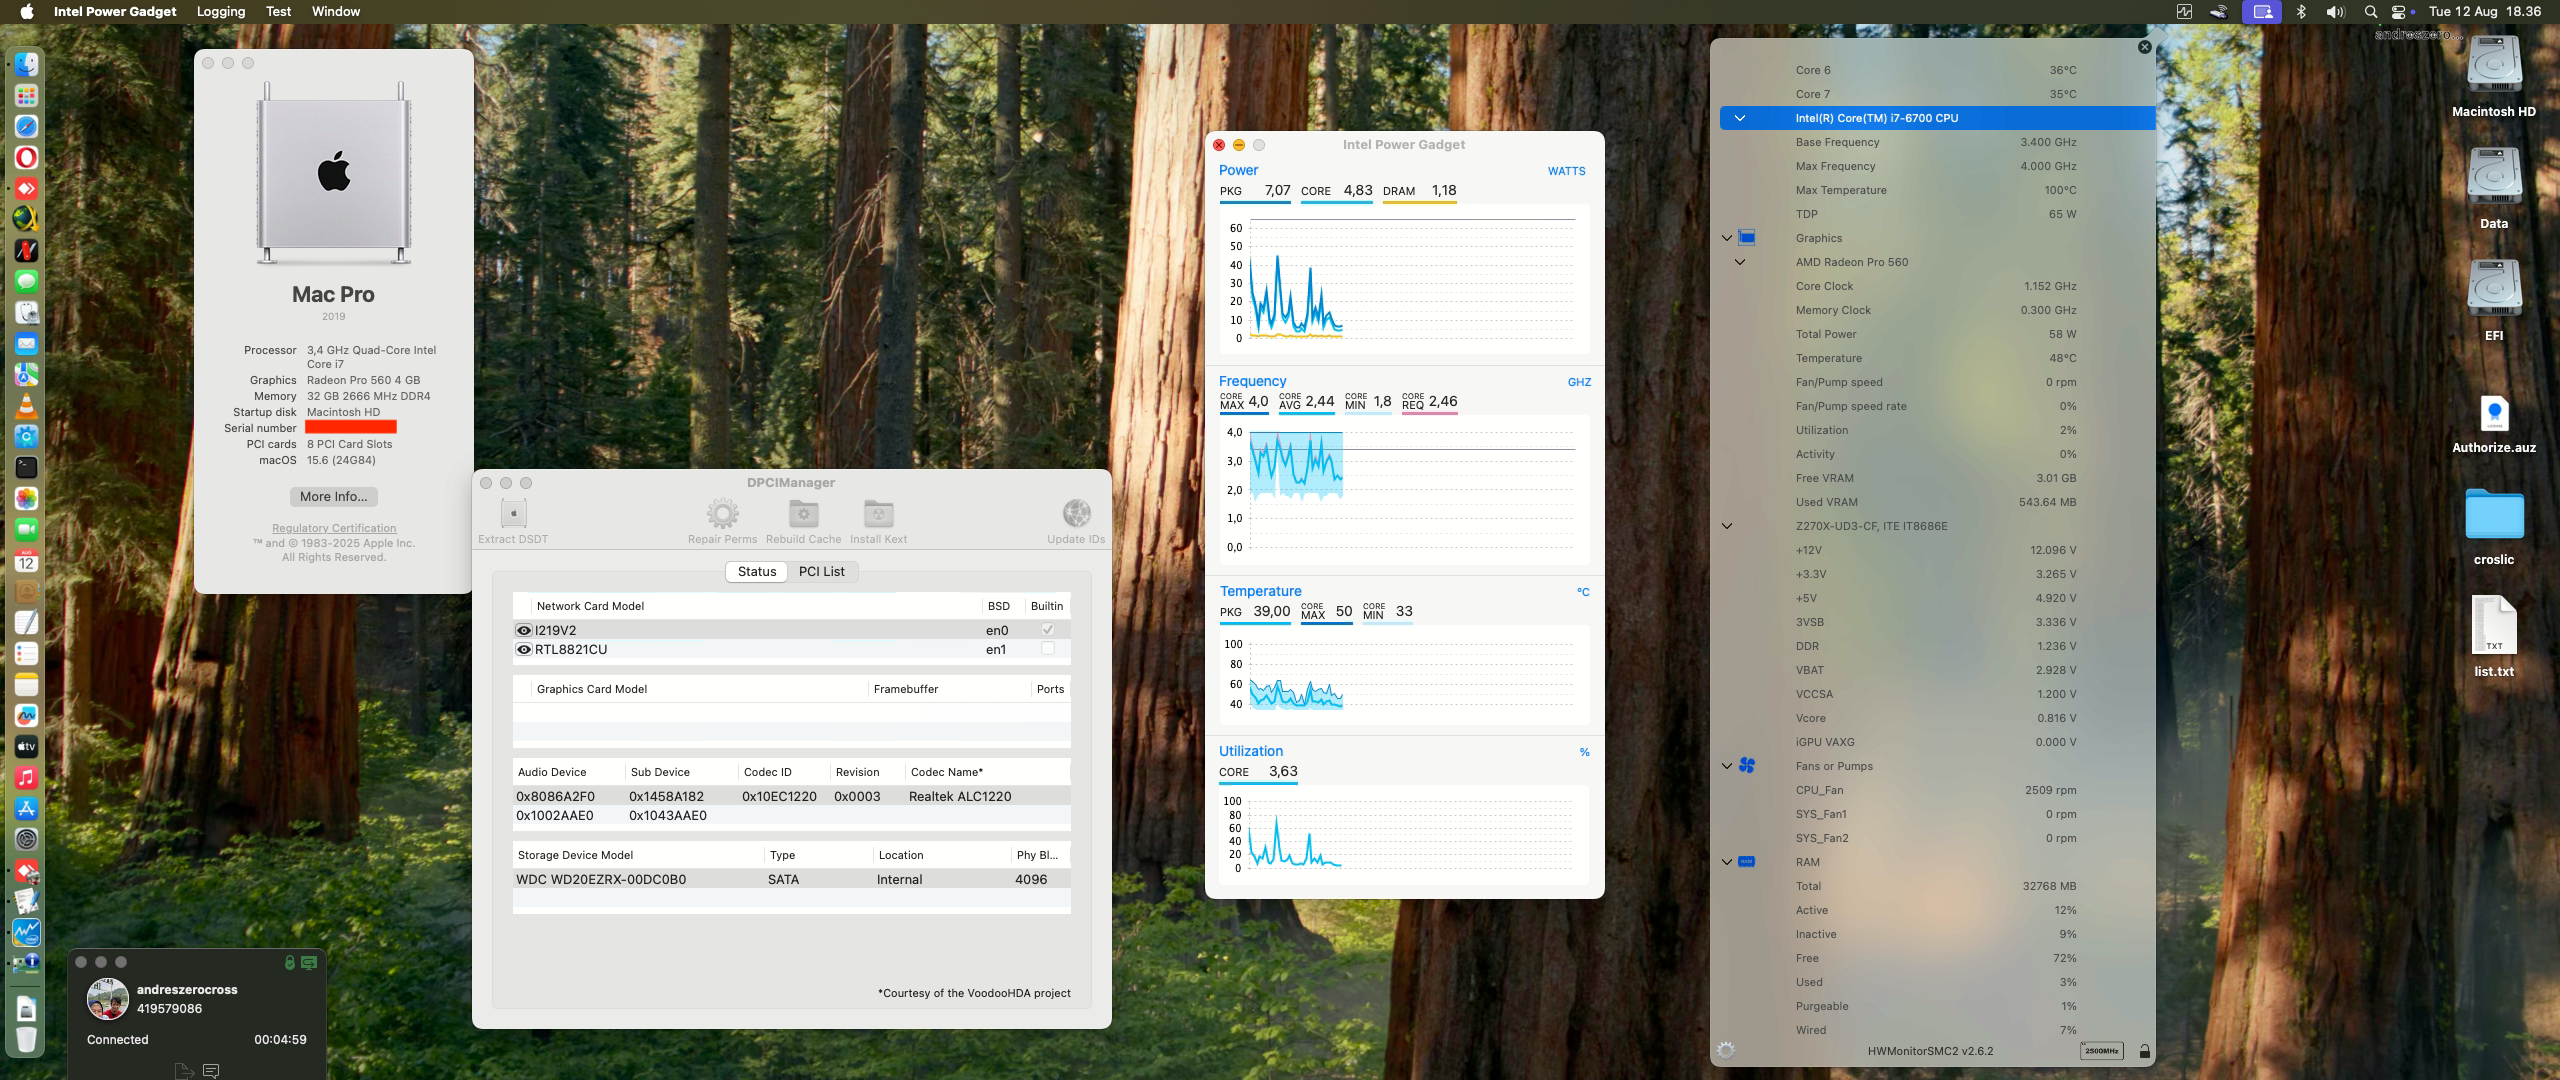Open Apple menu
This screenshot has width=2560, height=1080.
(x=27, y=12)
